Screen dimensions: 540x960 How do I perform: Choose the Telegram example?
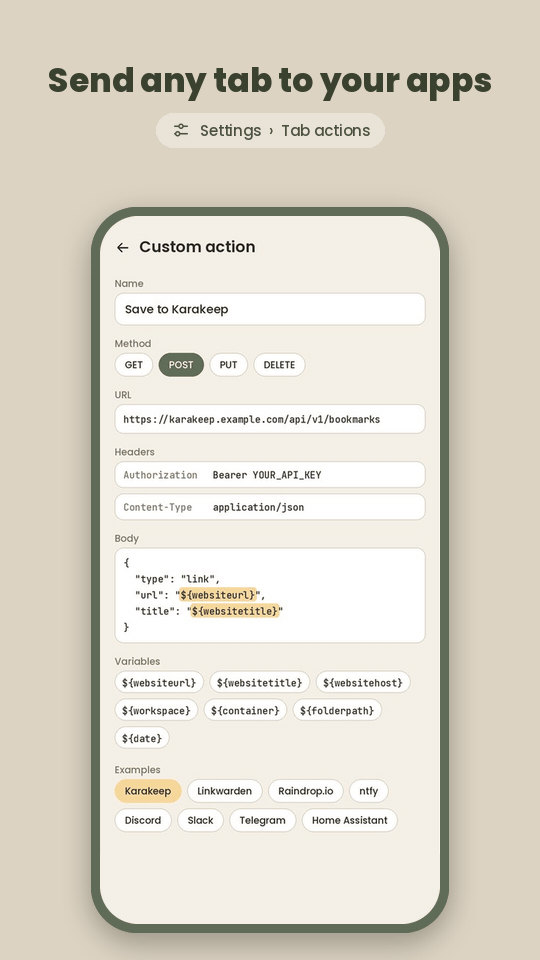263,820
